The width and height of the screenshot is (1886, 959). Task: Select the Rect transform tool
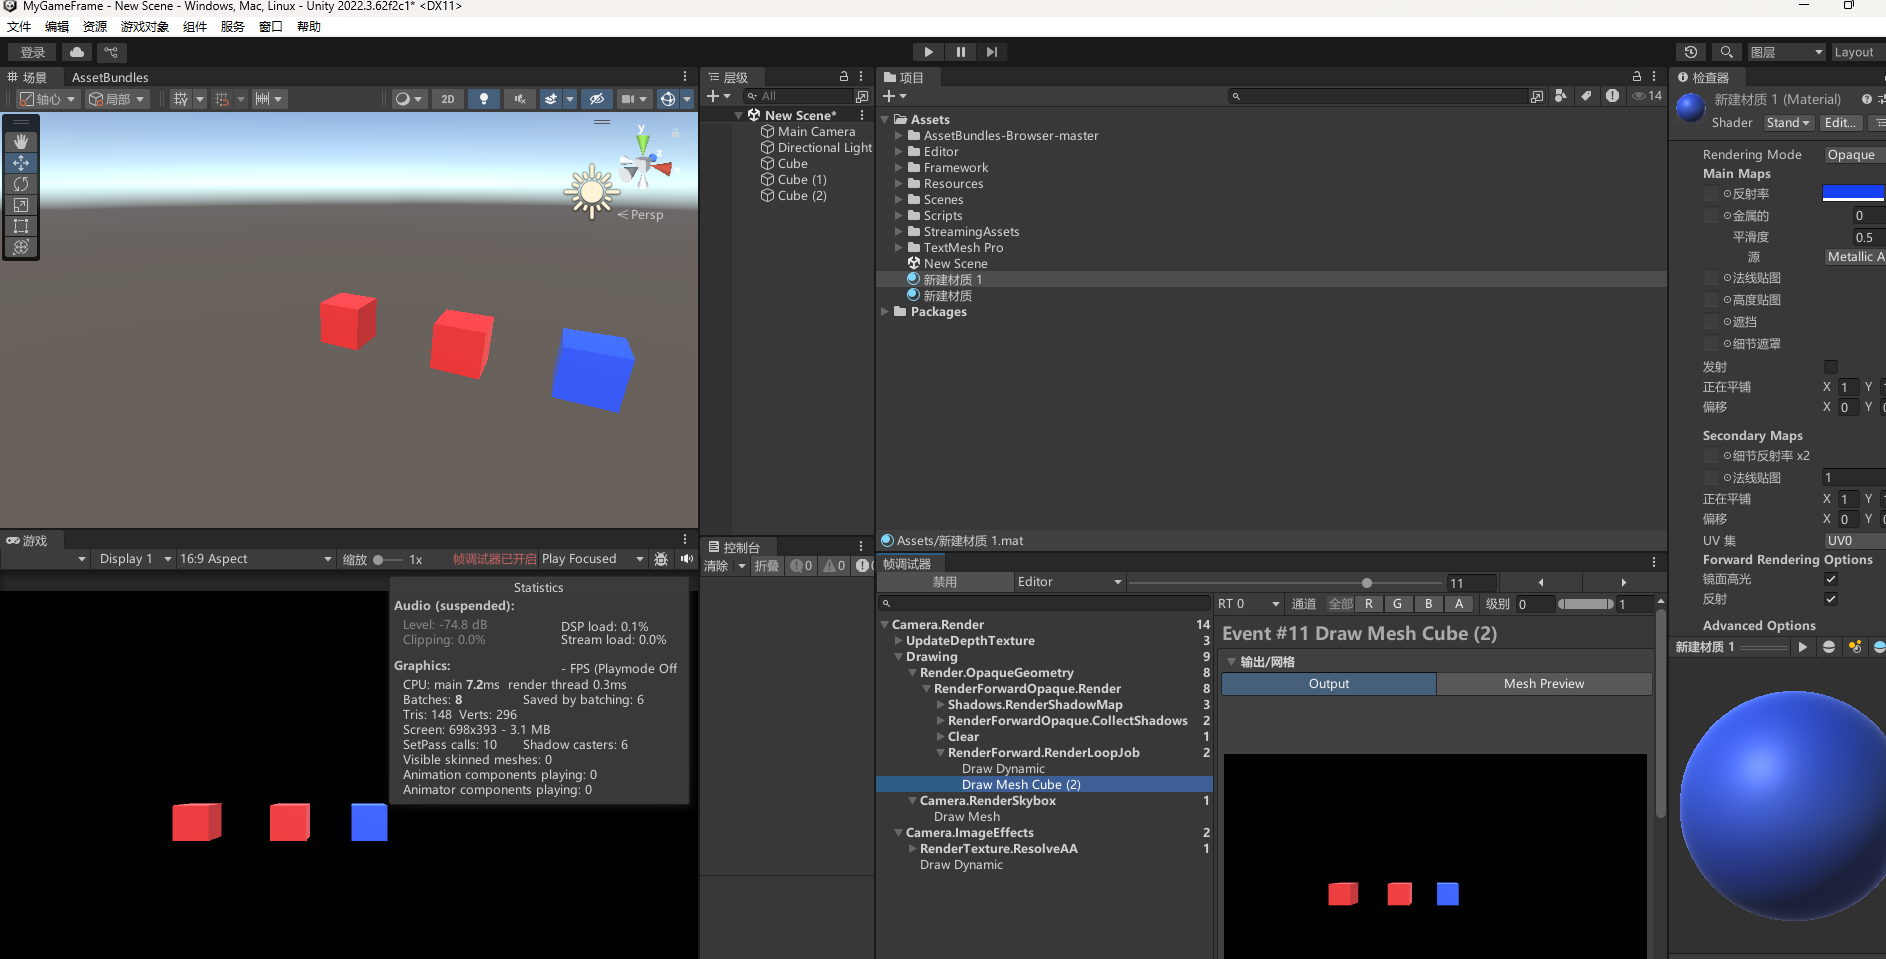[x=21, y=226]
